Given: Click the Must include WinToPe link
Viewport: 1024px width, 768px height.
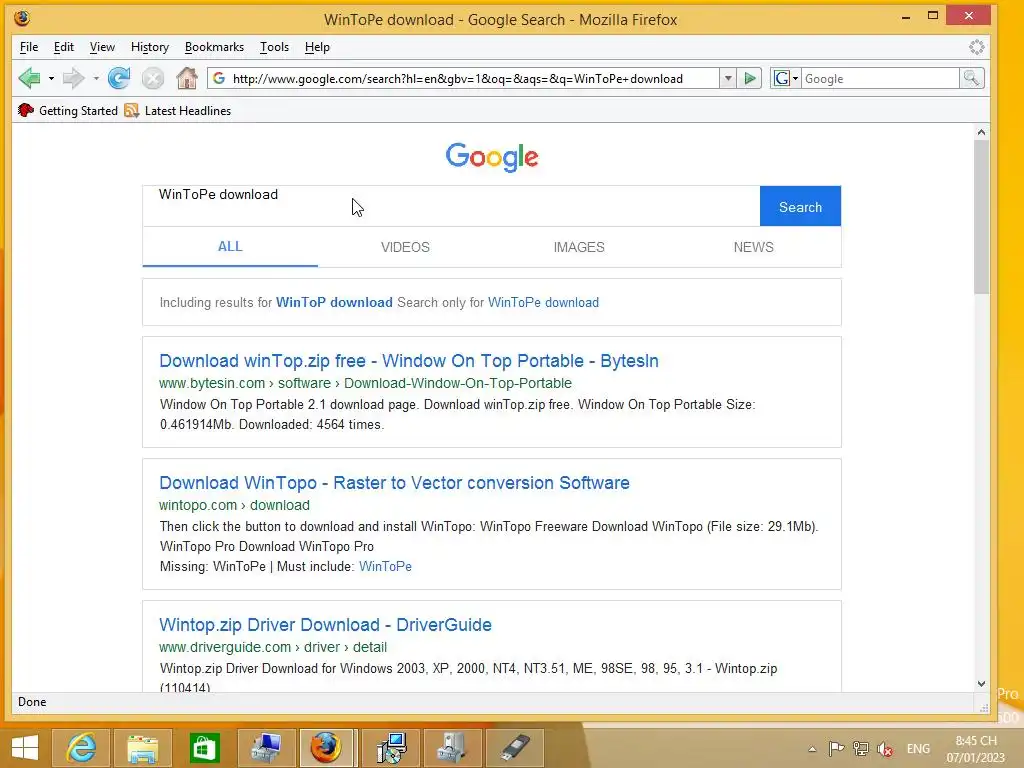Looking at the screenshot, I should (x=385, y=566).
